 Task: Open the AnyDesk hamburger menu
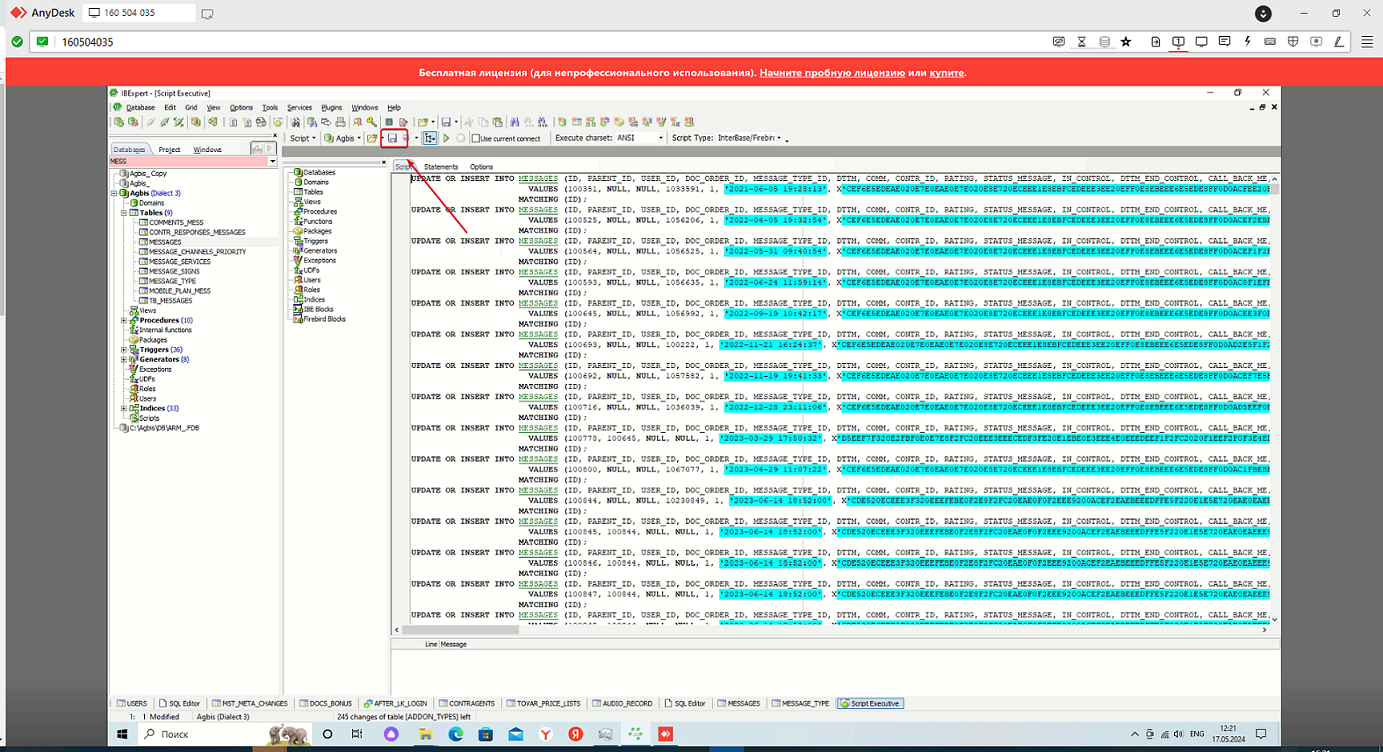[x=1367, y=42]
